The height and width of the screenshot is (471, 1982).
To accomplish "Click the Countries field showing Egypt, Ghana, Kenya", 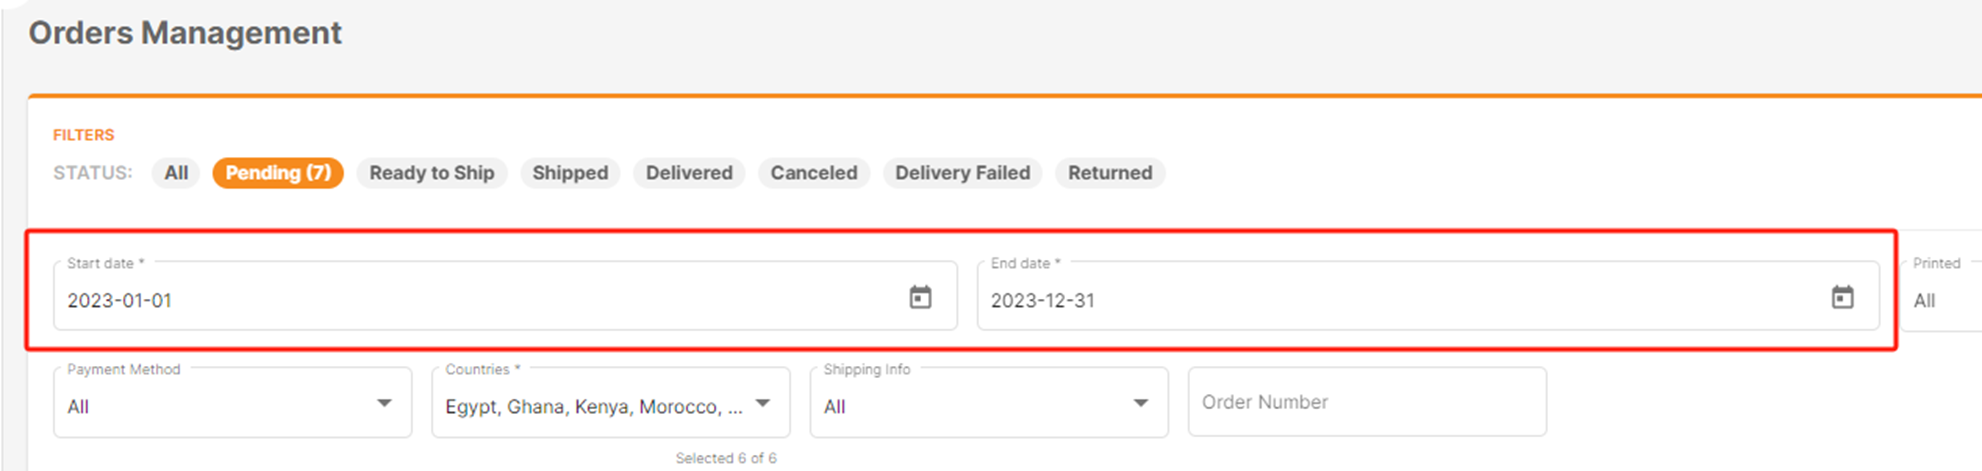I will click(x=611, y=402).
